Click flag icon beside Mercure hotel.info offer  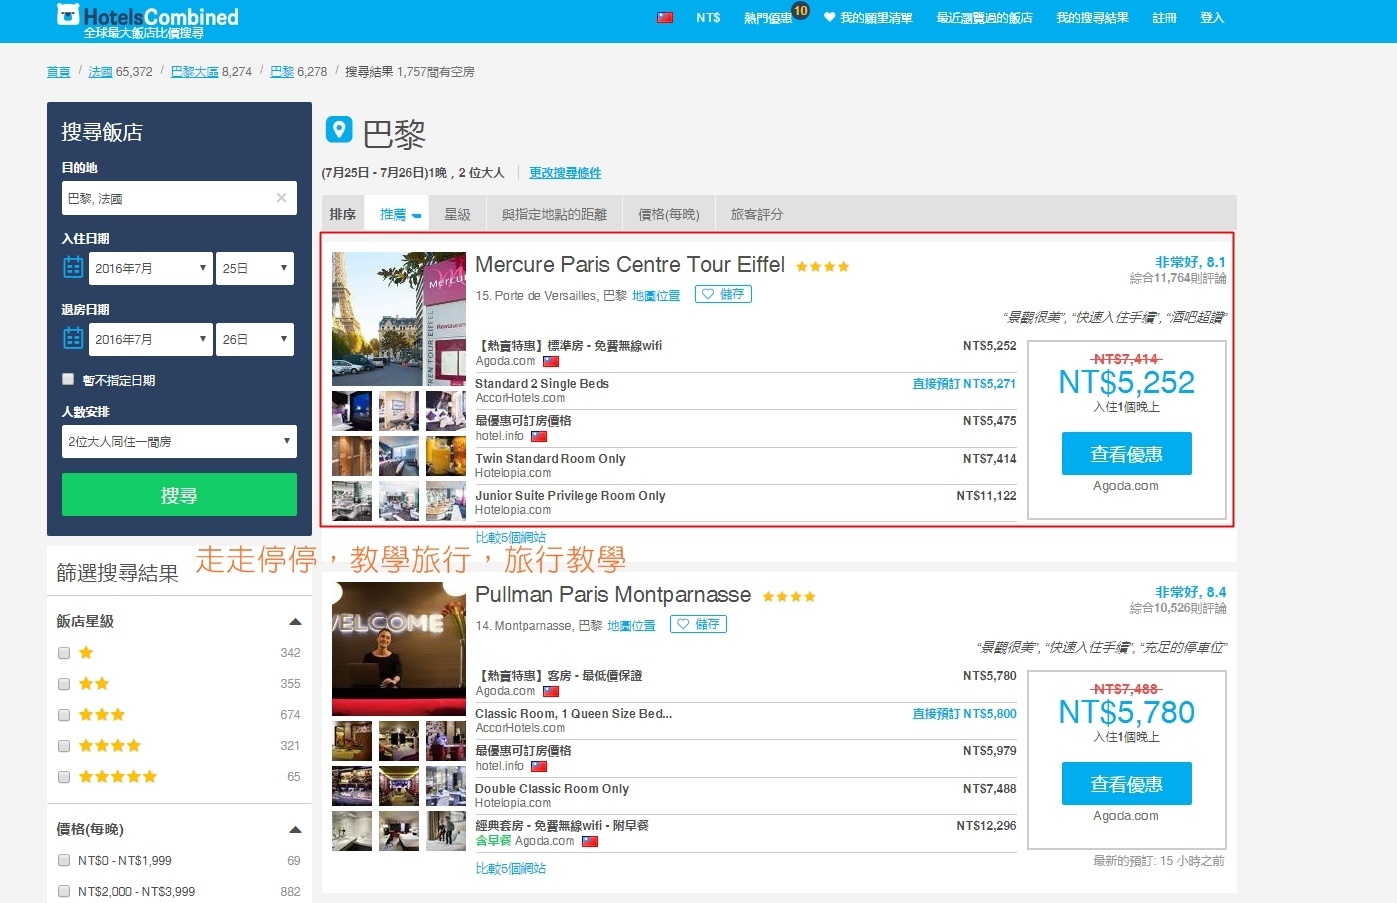[539, 436]
